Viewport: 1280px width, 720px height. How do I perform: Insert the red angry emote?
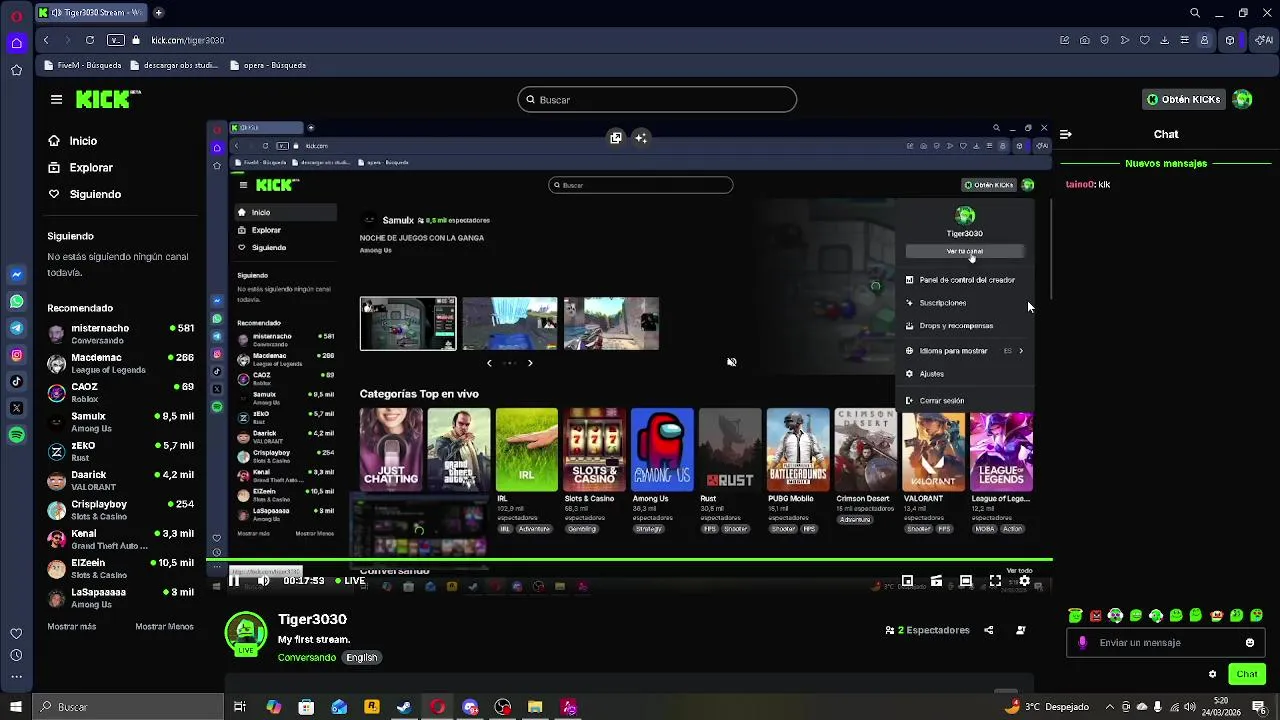point(1096,616)
